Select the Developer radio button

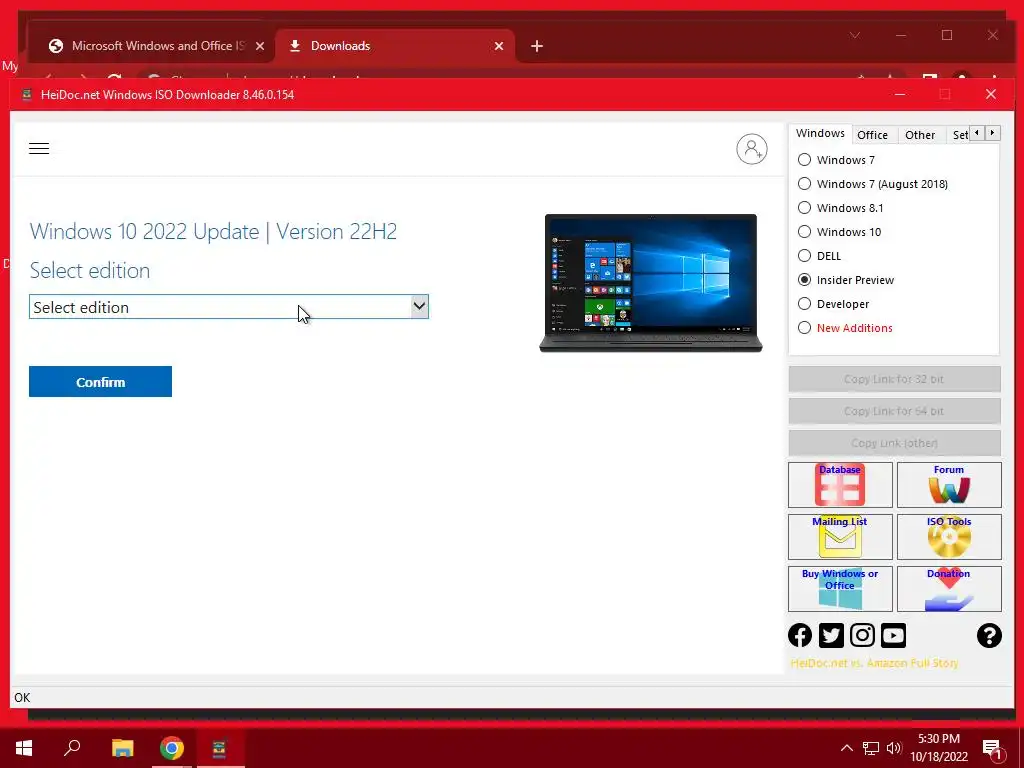point(805,304)
